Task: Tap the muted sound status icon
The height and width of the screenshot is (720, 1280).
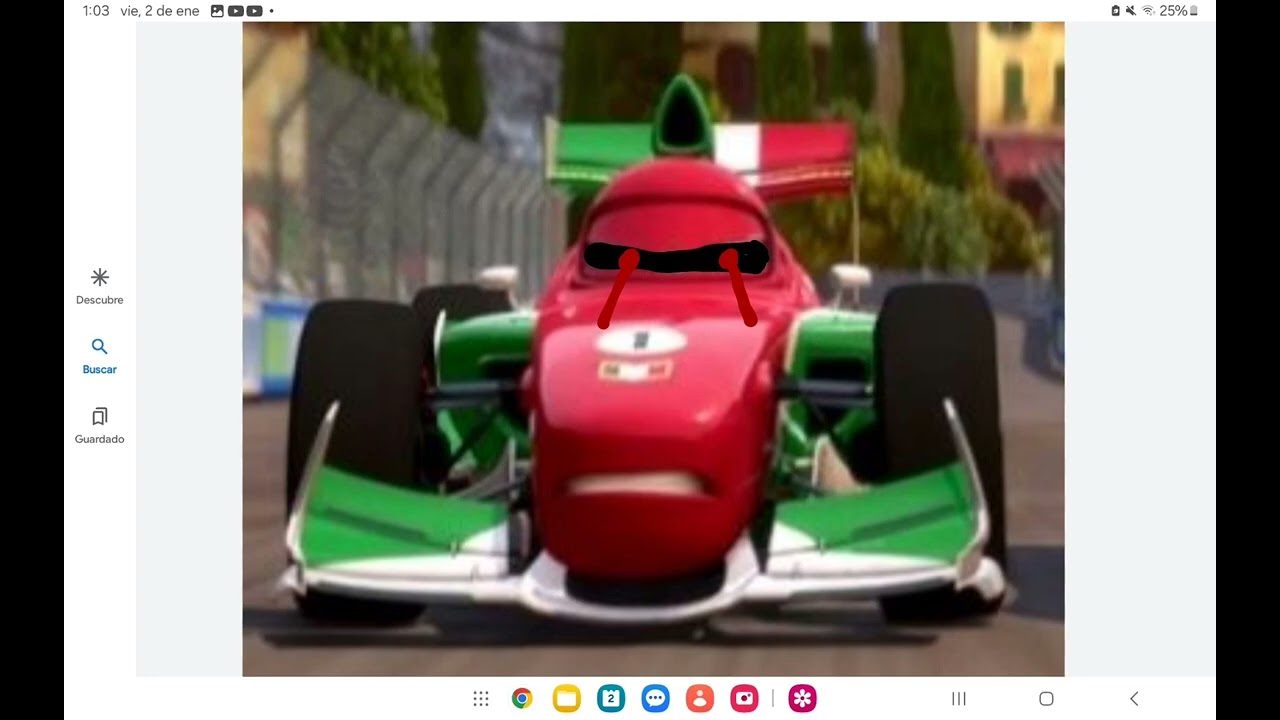Action: tap(1131, 11)
